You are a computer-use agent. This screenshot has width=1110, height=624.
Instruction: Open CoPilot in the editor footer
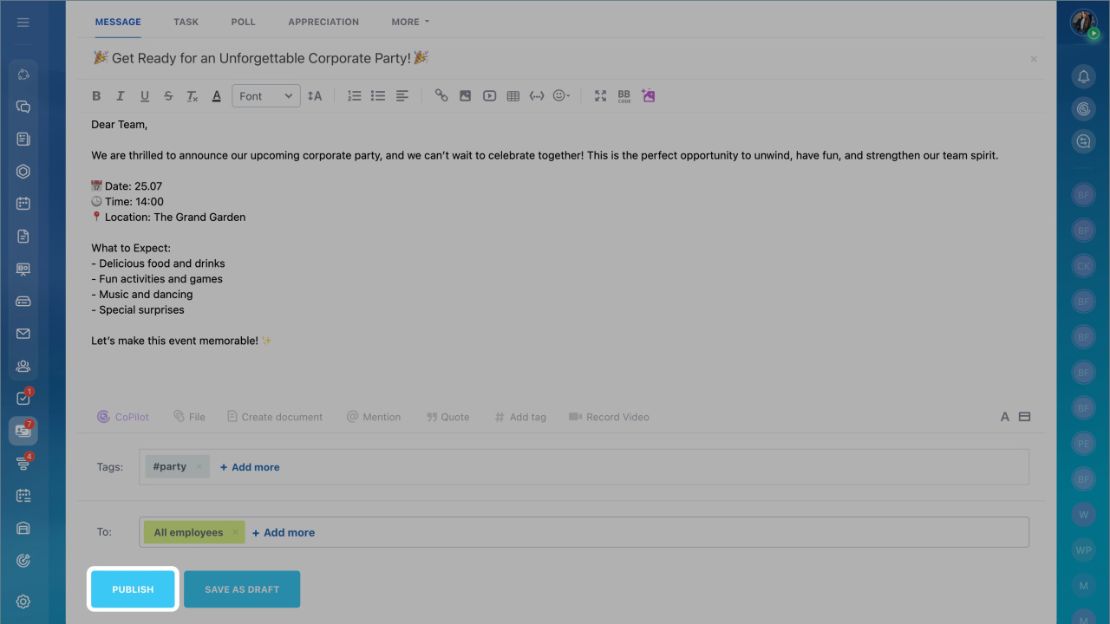(x=123, y=417)
